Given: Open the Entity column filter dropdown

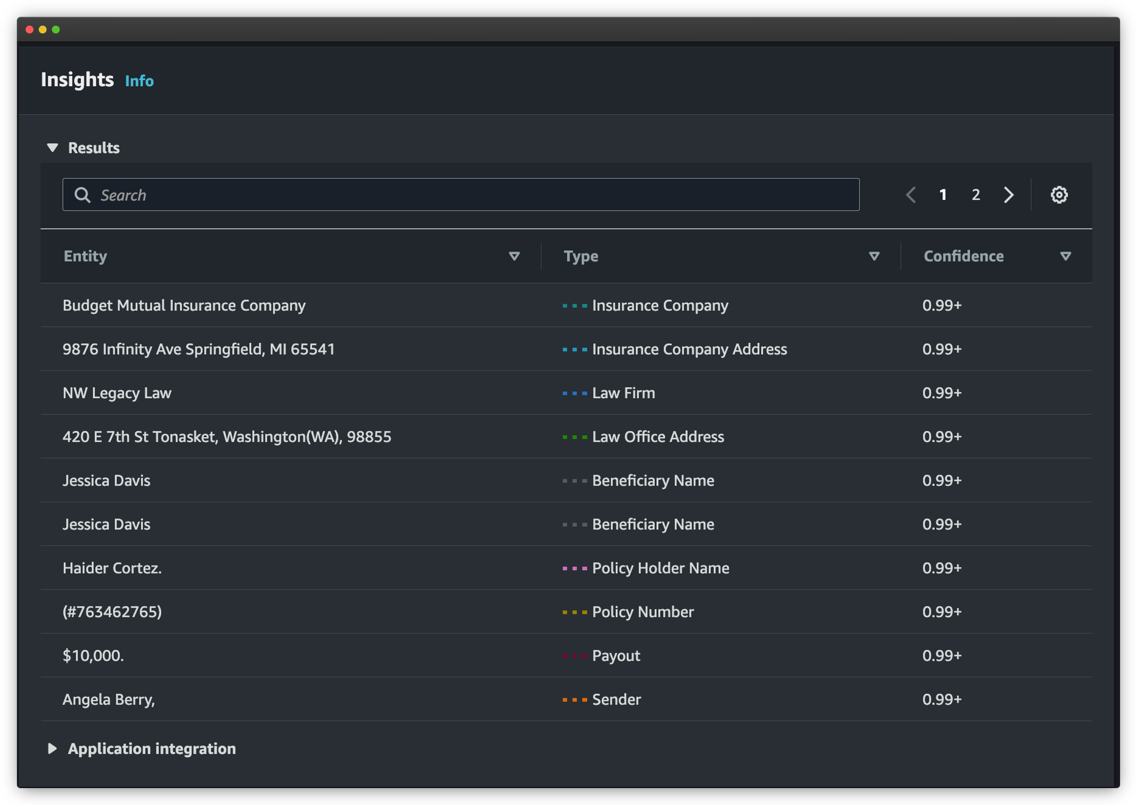Looking at the screenshot, I should tap(515, 256).
